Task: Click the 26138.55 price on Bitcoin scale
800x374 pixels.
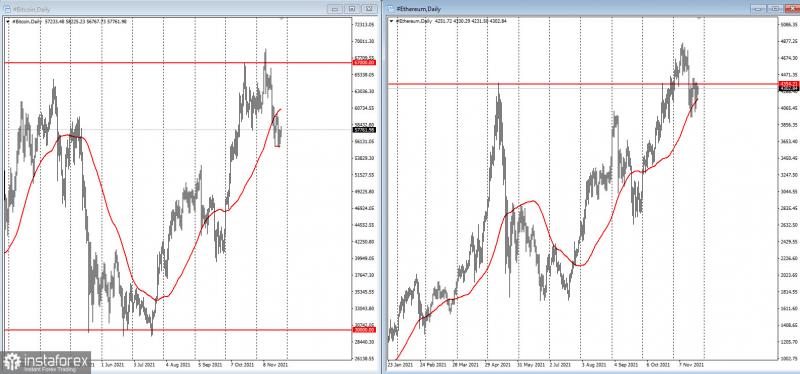Action: click(364, 359)
